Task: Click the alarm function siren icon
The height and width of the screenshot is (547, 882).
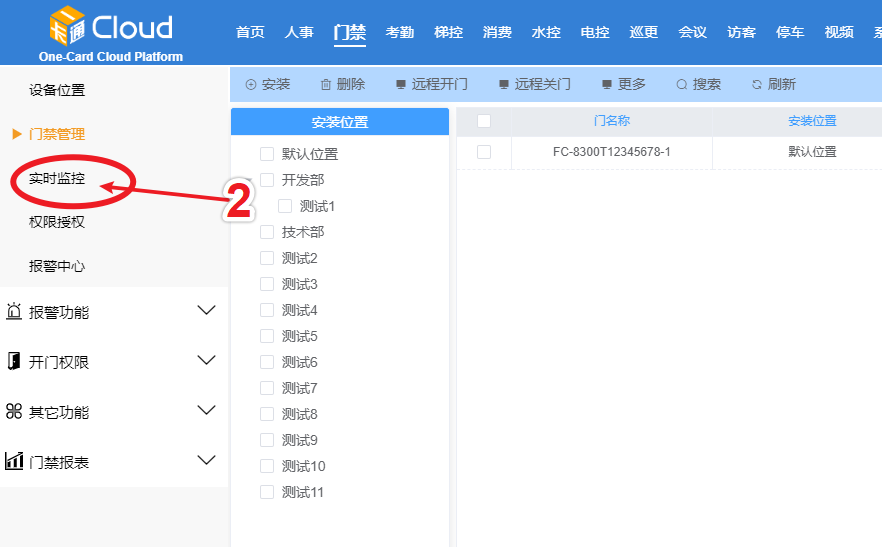Action: click(14, 312)
